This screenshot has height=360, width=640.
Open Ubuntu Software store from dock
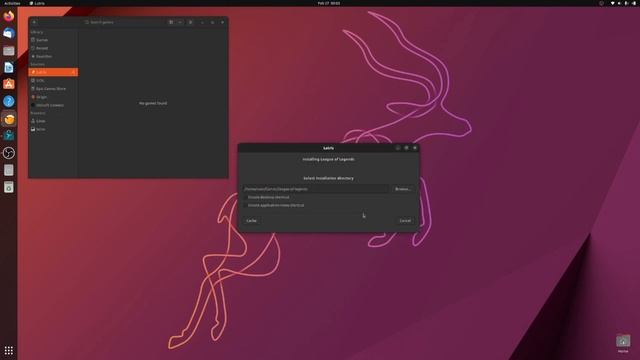[x=9, y=84]
